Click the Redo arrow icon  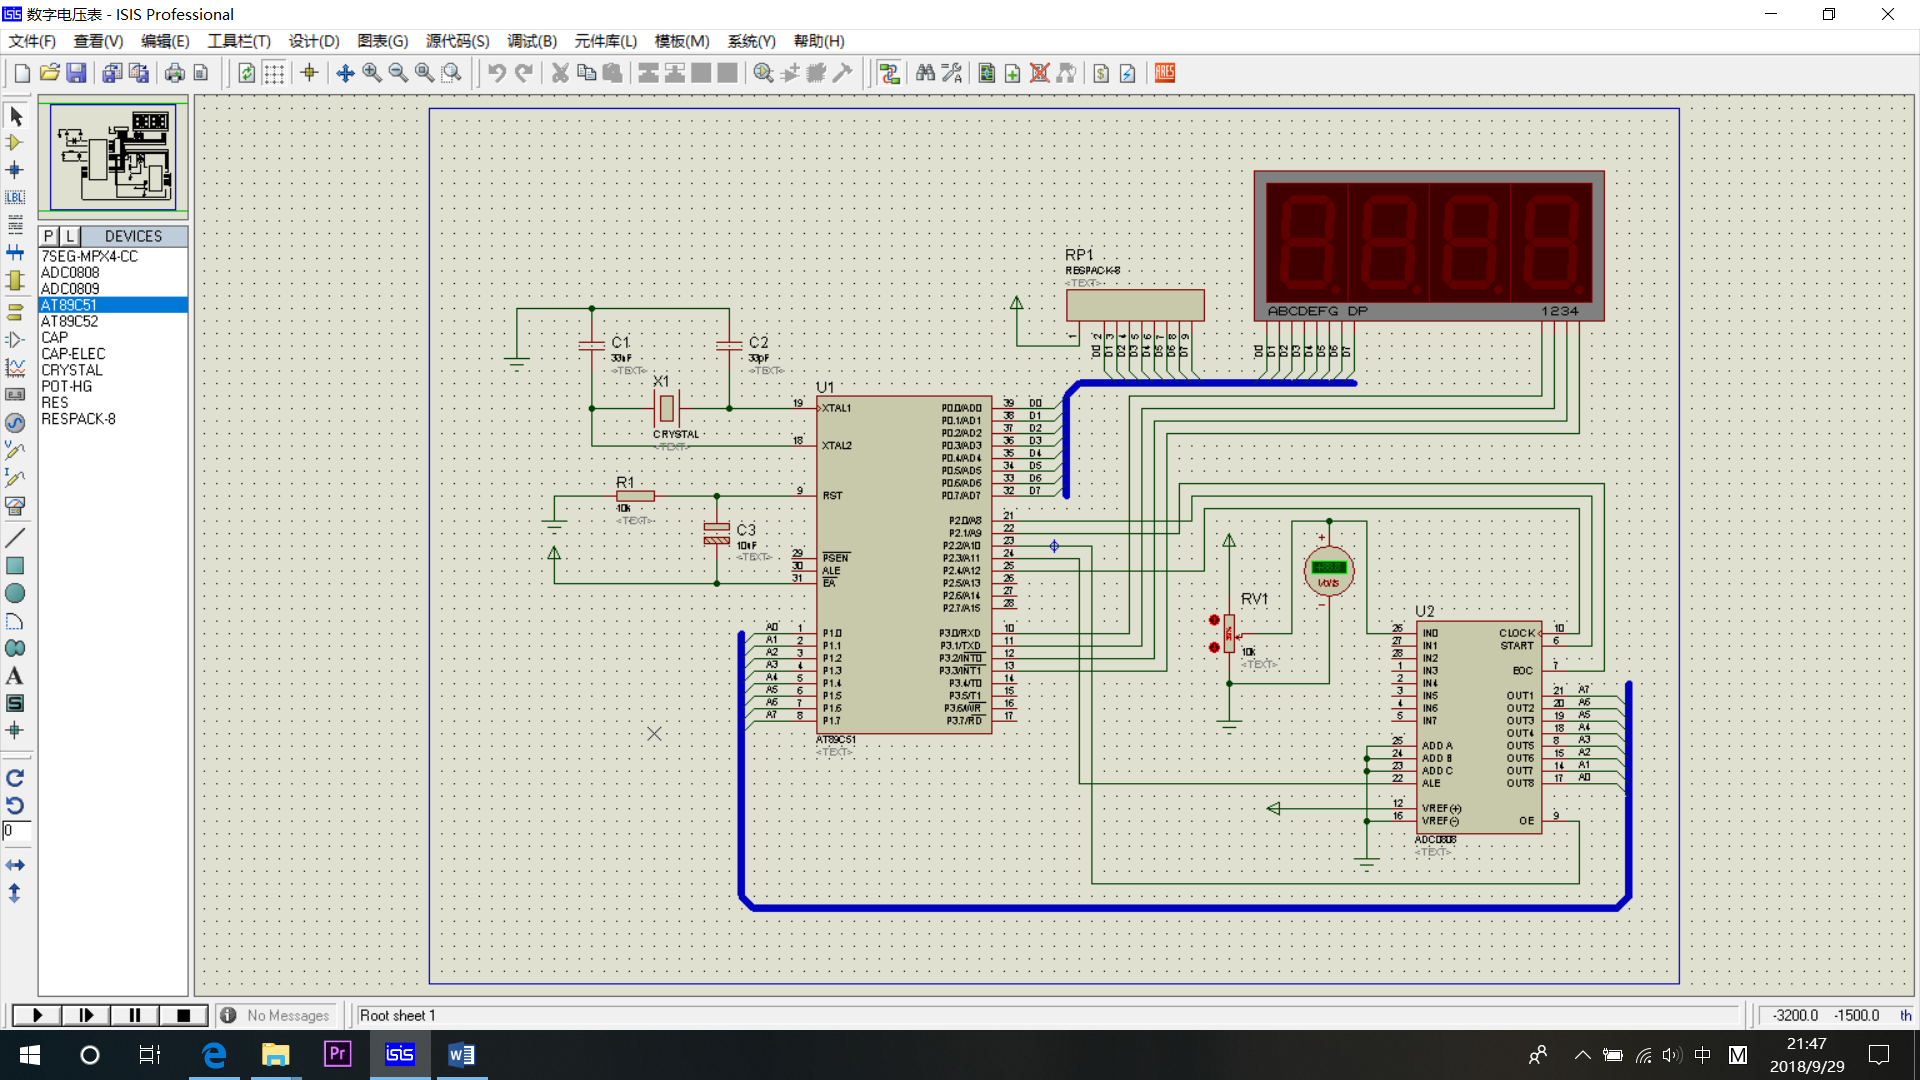click(x=524, y=73)
